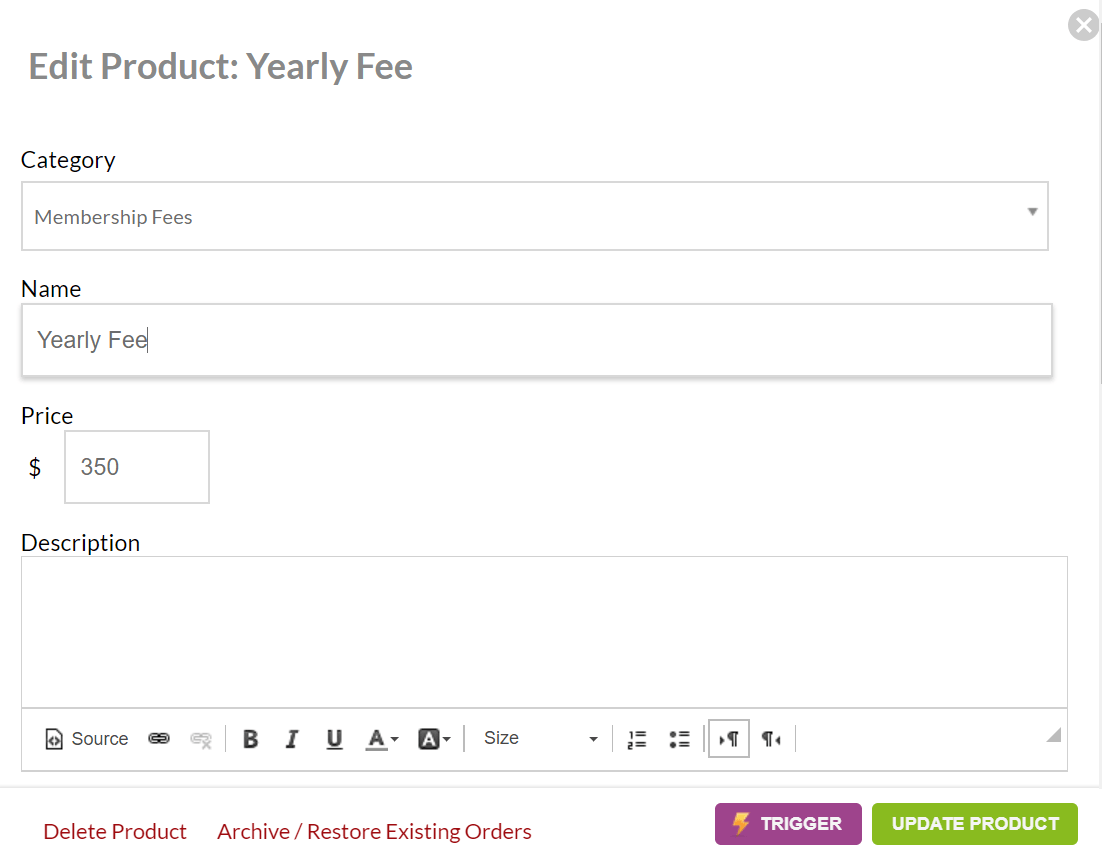Click the insert link icon
The height and width of the screenshot is (865, 1102).
click(159, 739)
